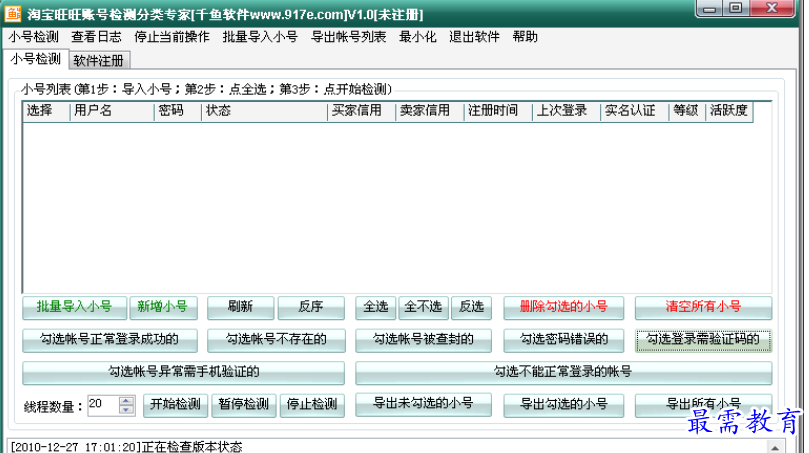Click 勾选帐号异常需手机验证的 button
The image size is (809, 453).
click(x=183, y=373)
